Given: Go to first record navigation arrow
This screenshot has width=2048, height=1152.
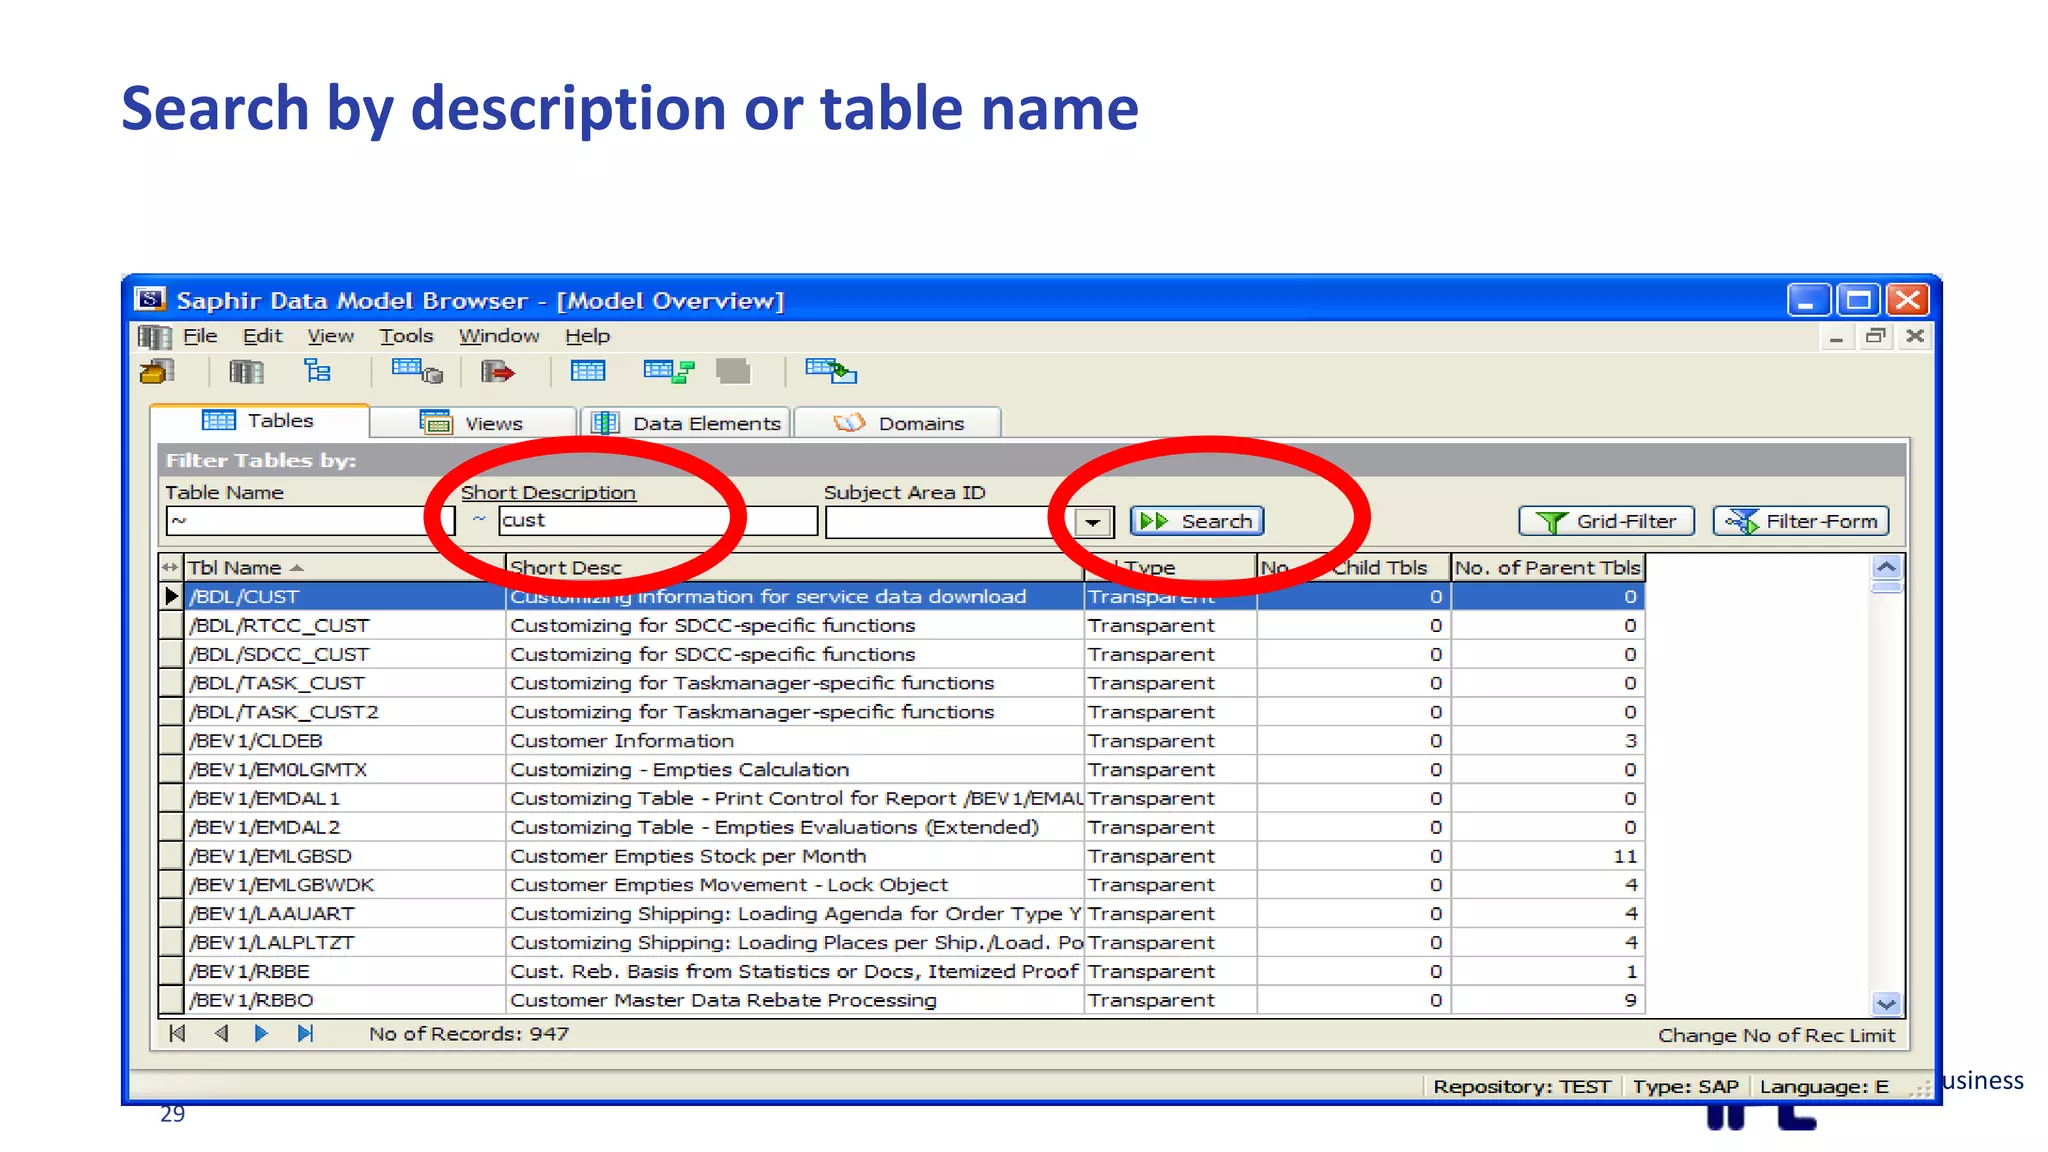Looking at the screenshot, I should click(x=177, y=1033).
